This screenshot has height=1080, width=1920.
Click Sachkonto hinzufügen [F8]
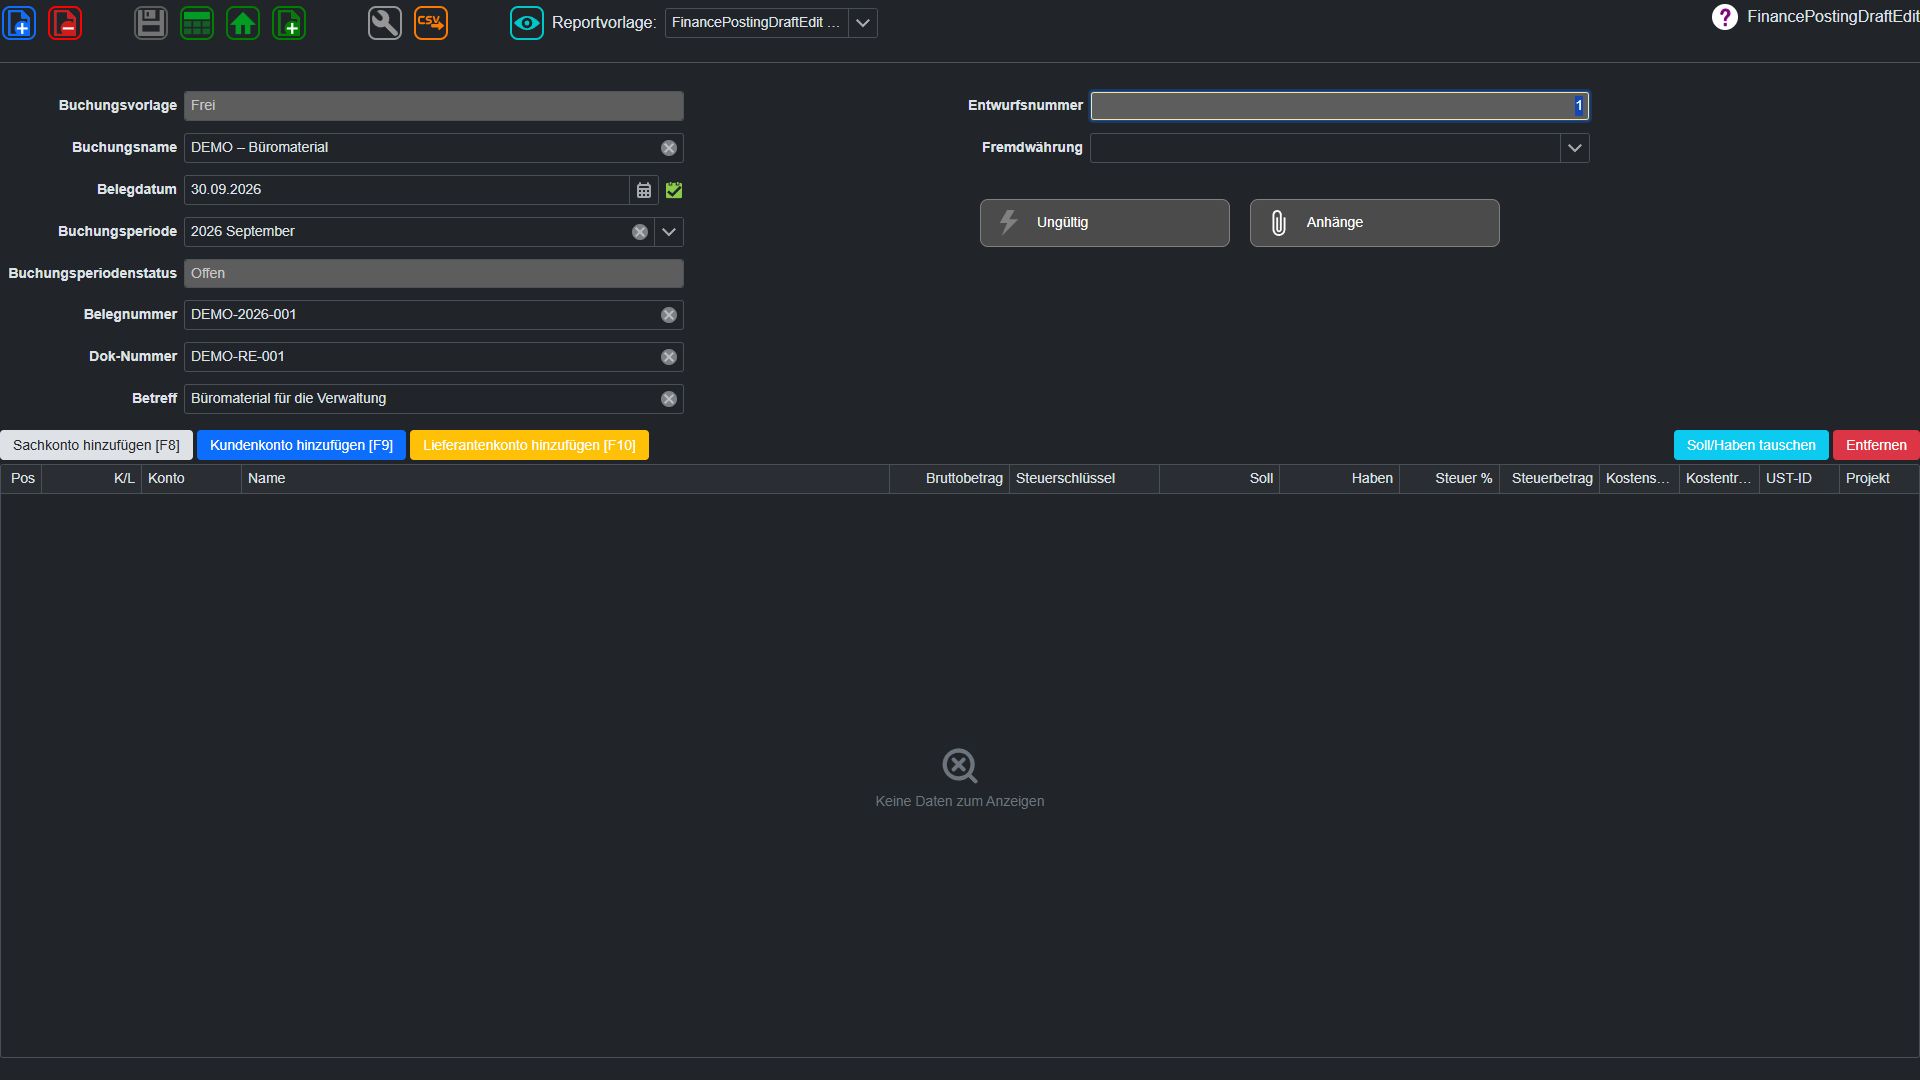click(x=97, y=445)
